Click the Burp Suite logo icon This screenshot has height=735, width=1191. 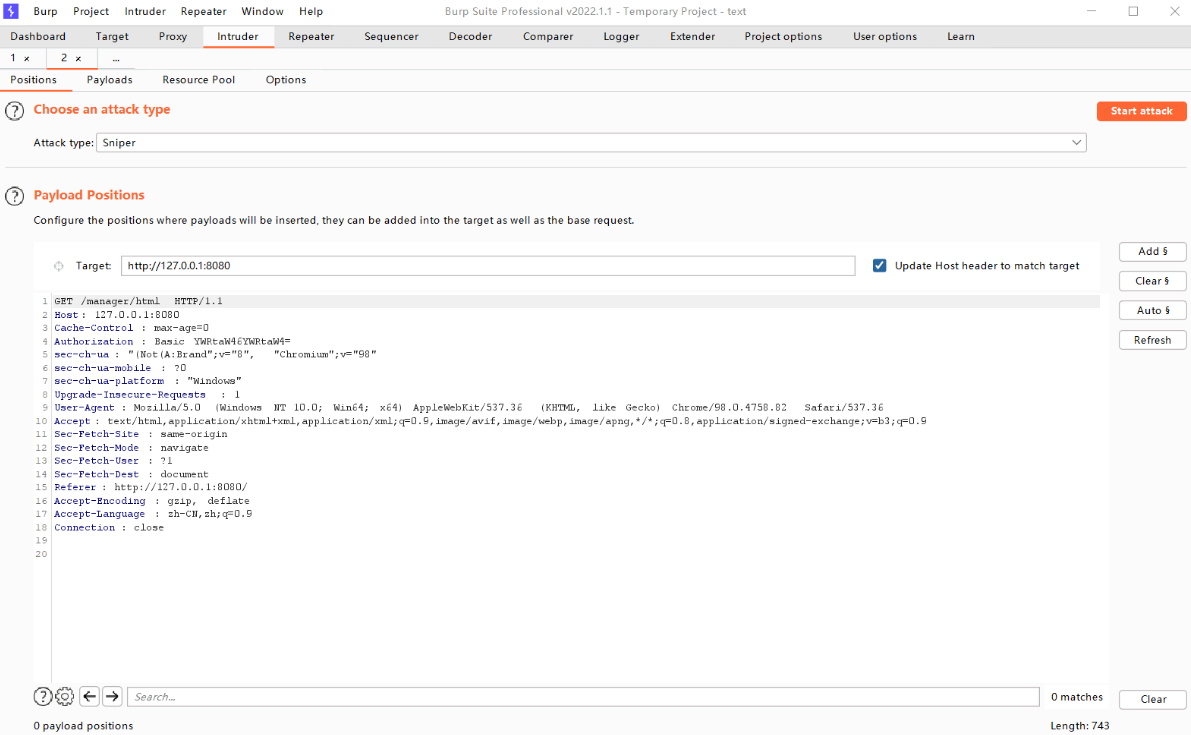(x=11, y=11)
